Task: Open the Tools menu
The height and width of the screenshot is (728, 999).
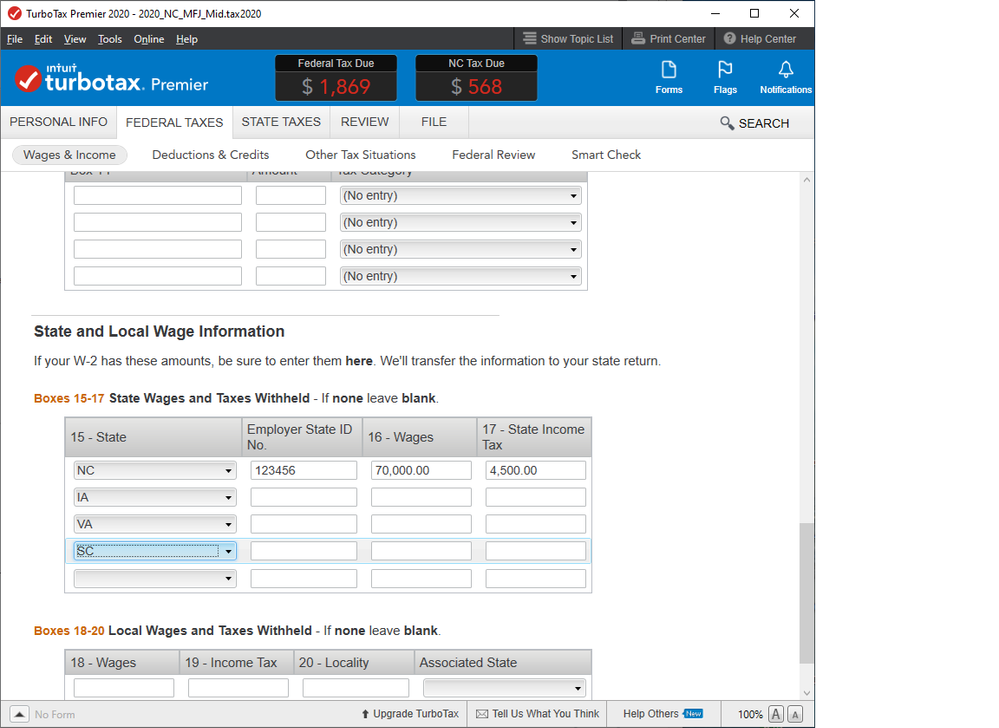Action: tap(110, 39)
